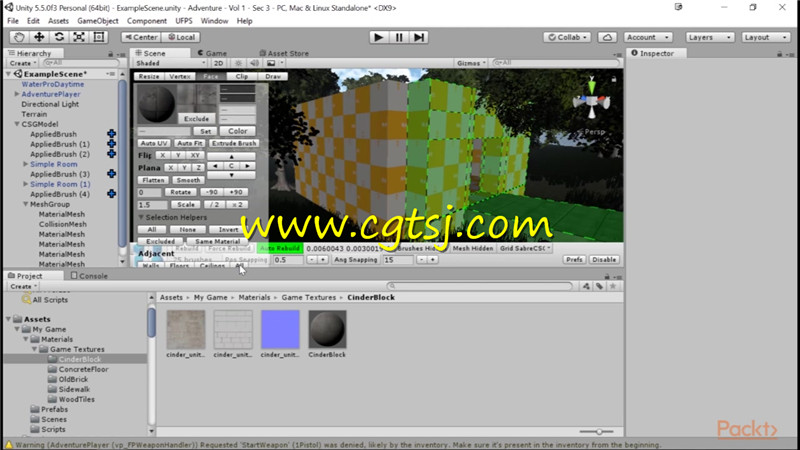Open the Gizmos dropdown

[x=471, y=63]
